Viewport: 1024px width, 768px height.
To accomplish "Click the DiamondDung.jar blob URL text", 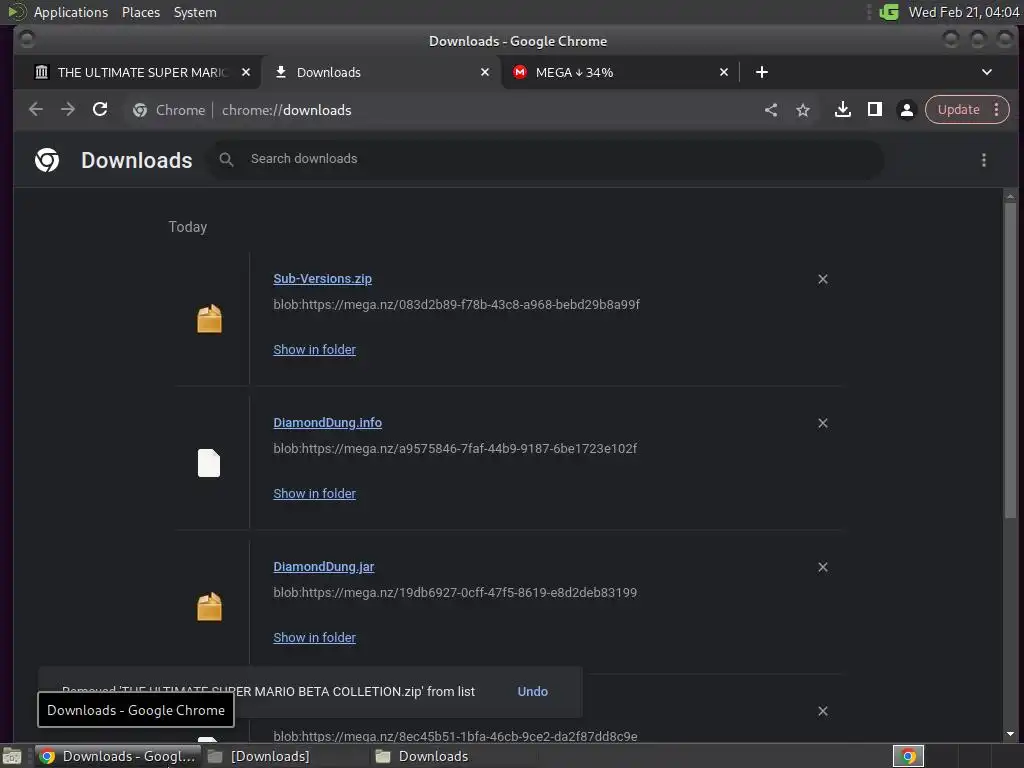I will coord(455,592).
